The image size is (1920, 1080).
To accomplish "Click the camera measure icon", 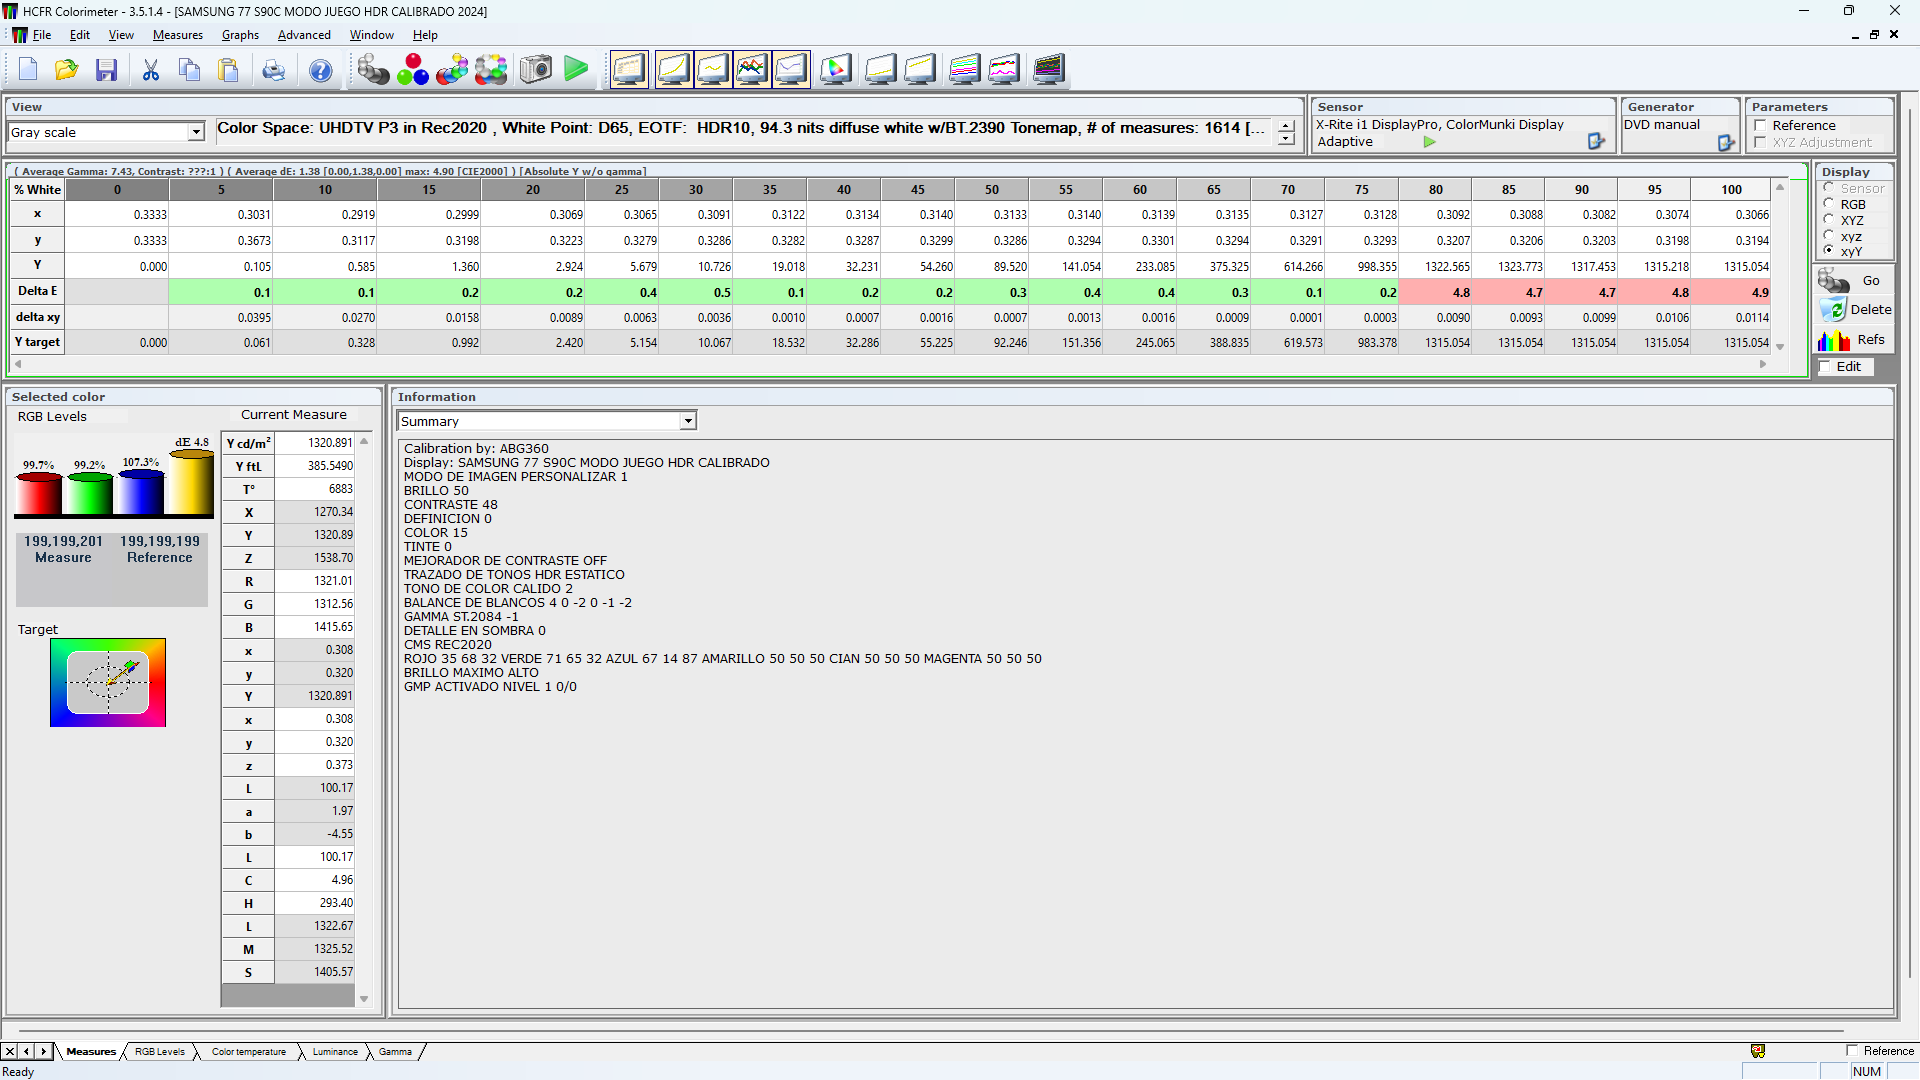I will click(x=536, y=70).
